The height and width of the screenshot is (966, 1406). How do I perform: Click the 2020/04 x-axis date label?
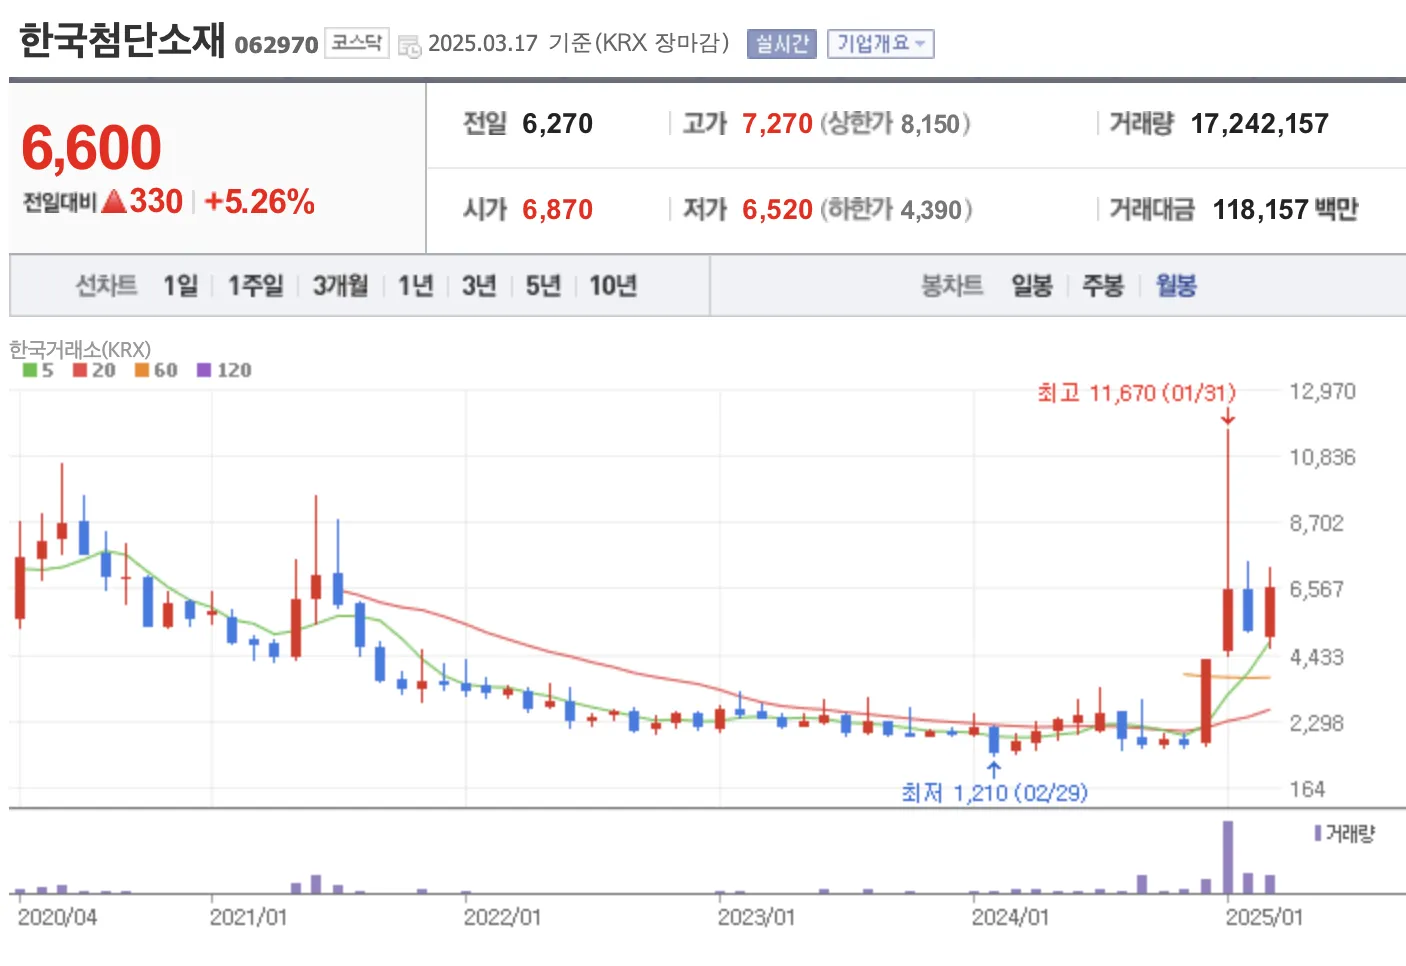(57, 917)
